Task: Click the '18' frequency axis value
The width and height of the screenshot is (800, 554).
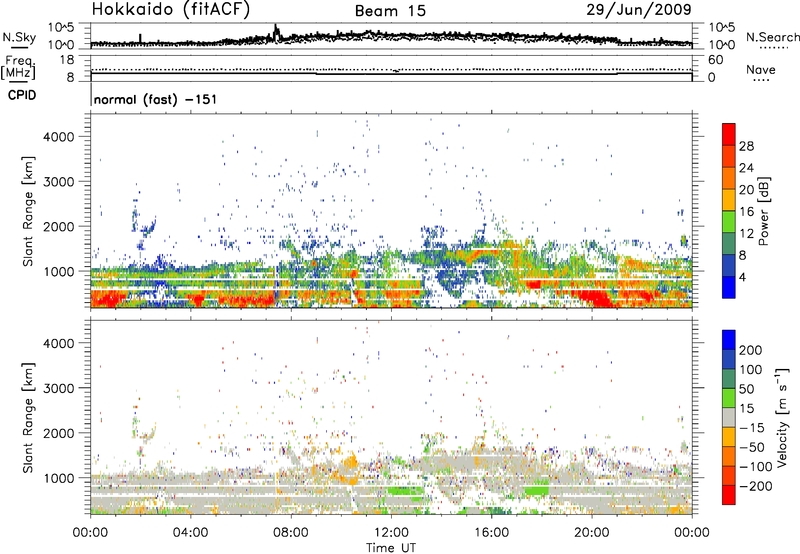Action: click(67, 60)
